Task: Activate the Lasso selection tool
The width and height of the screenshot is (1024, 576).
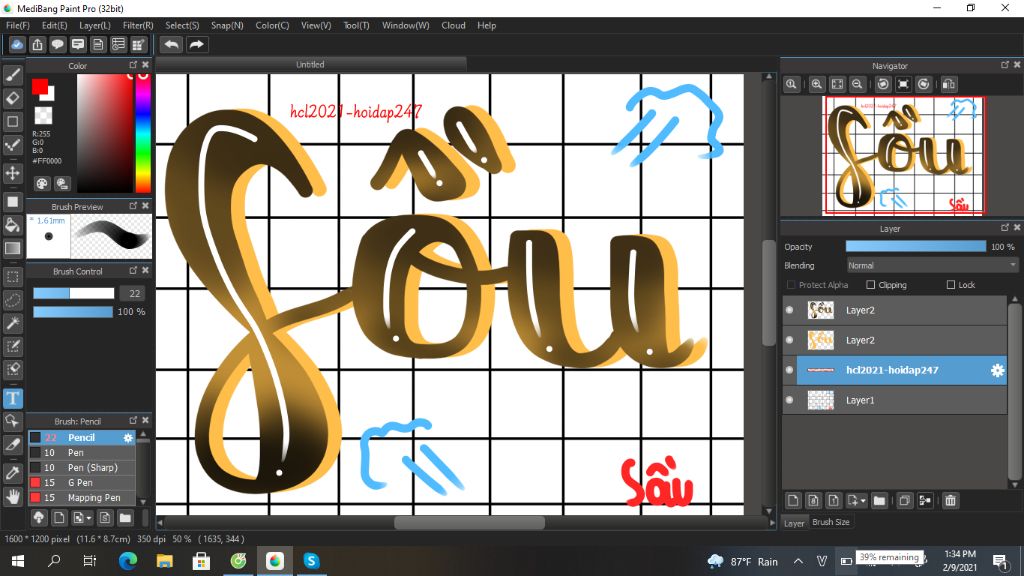Action: coord(12,300)
